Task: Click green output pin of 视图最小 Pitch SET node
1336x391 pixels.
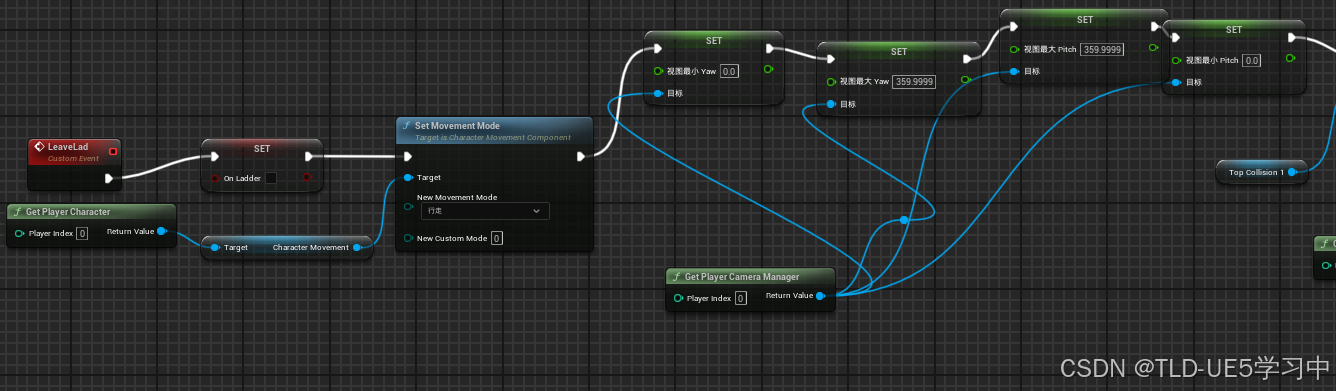Action: click(x=1291, y=58)
